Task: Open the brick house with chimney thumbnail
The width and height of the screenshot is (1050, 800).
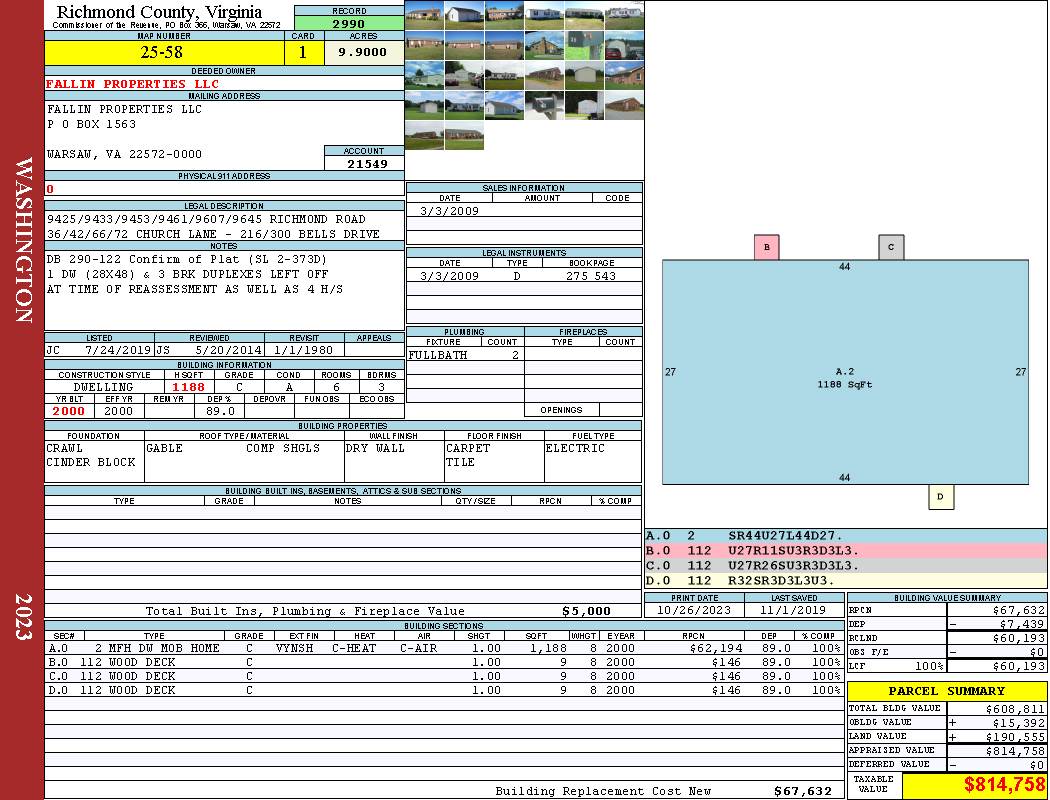Action: (x=544, y=45)
